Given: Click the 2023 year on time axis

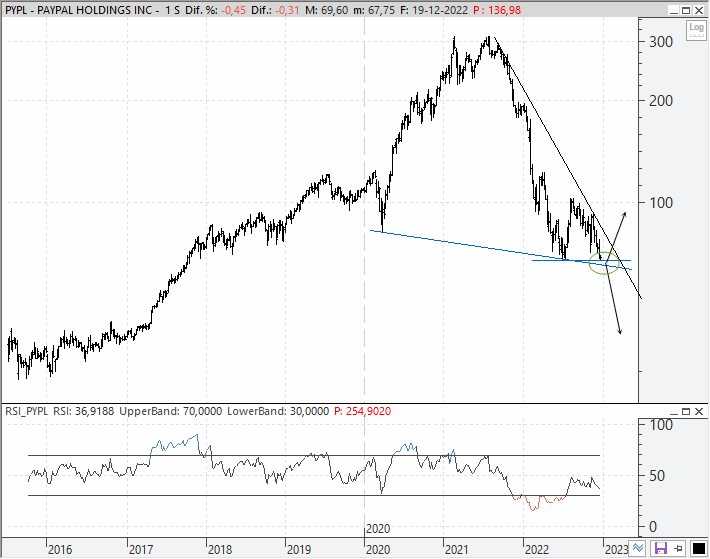Looking at the screenshot, I should [617, 549].
